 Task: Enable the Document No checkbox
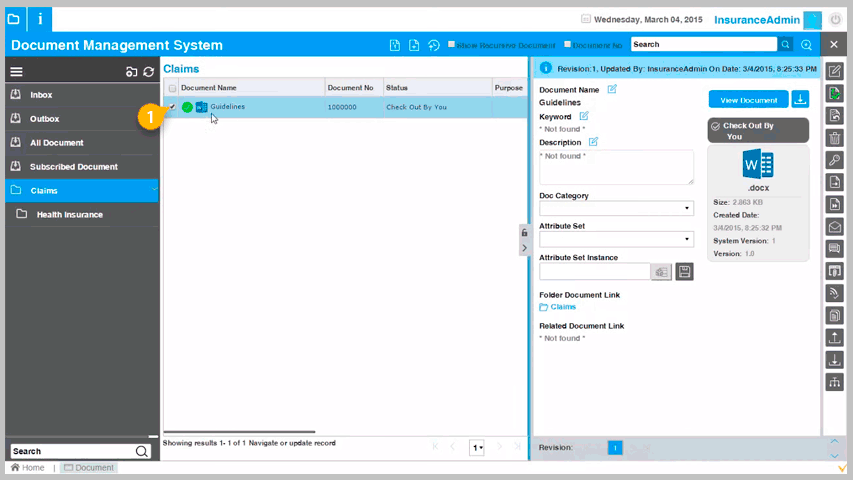tap(567, 44)
